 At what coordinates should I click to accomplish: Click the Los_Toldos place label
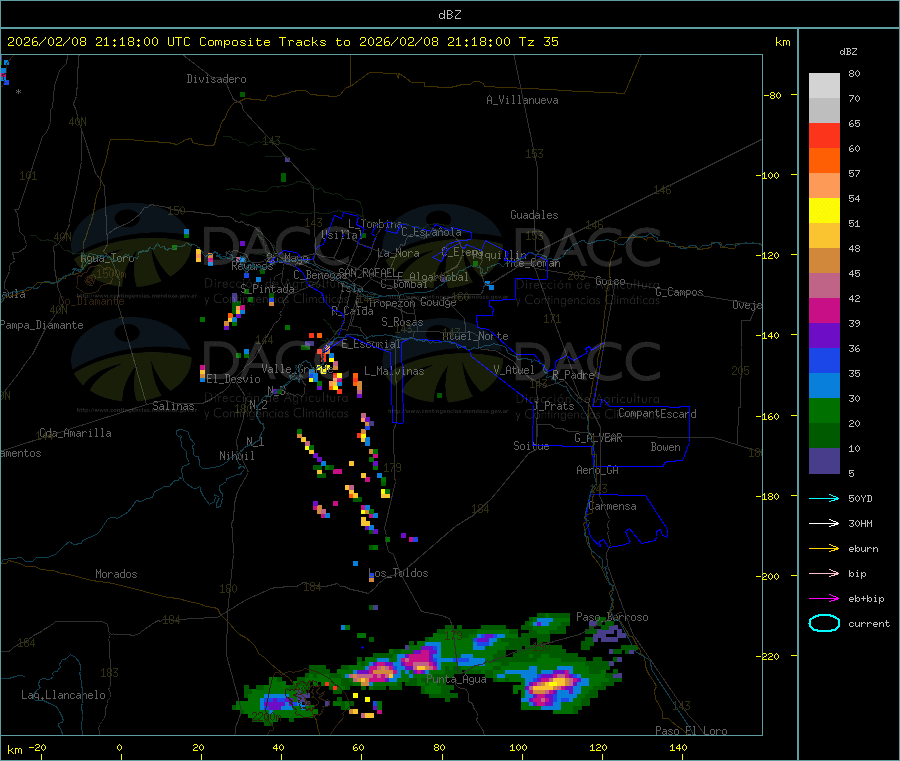(x=398, y=573)
